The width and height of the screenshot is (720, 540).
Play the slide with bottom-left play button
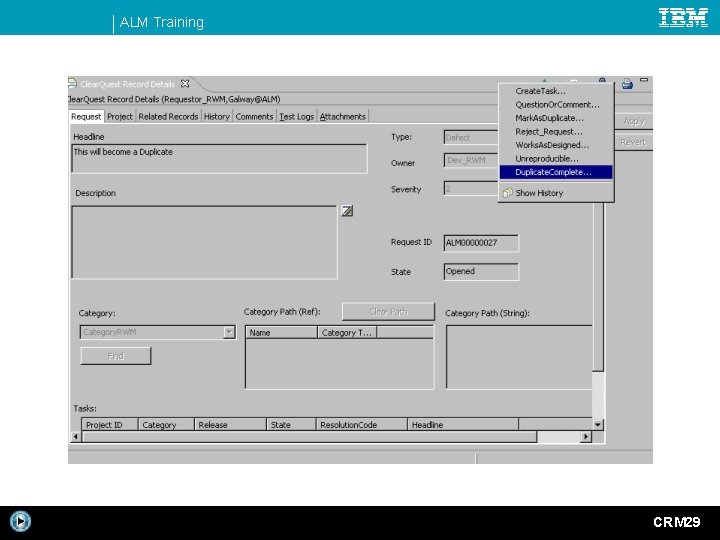pos(20,521)
